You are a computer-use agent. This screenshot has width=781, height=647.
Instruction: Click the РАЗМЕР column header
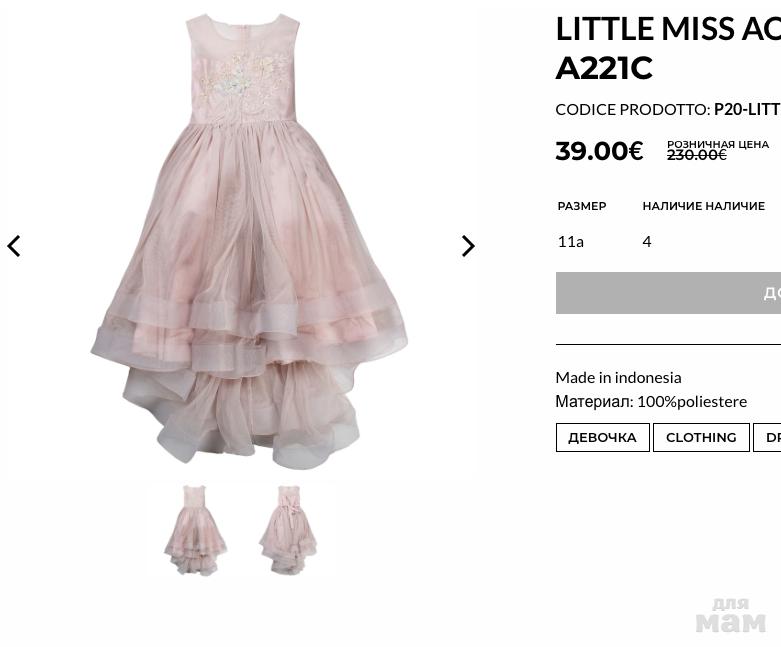(582, 206)
